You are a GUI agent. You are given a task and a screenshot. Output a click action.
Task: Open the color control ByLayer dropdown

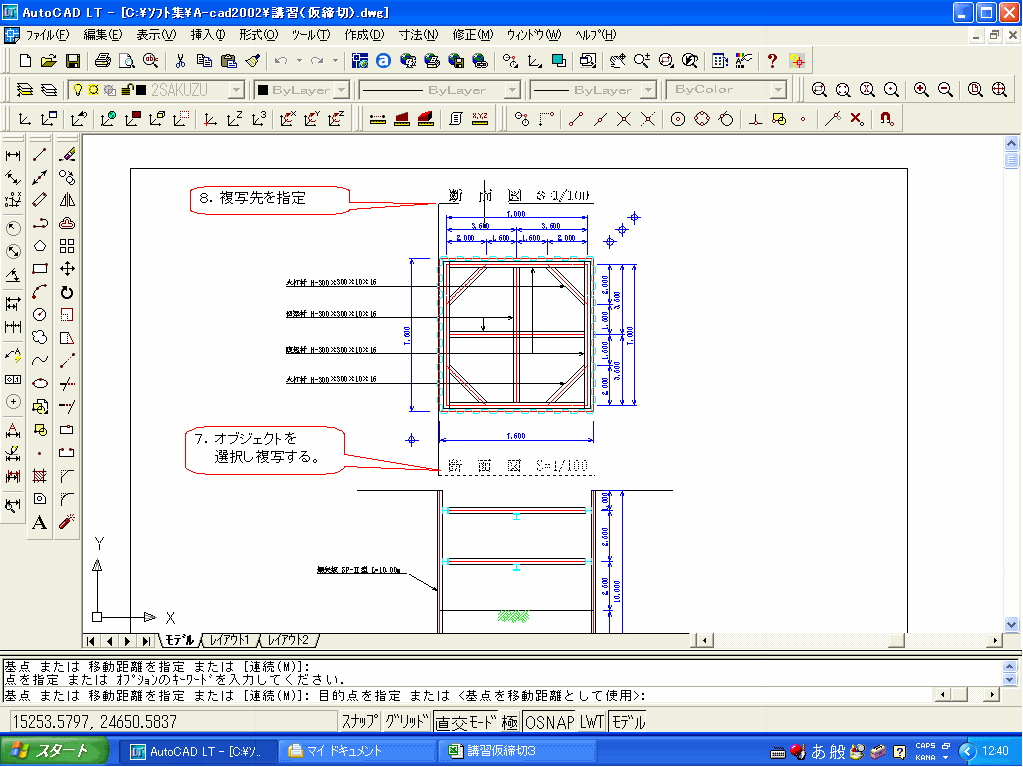click(343, 90)
